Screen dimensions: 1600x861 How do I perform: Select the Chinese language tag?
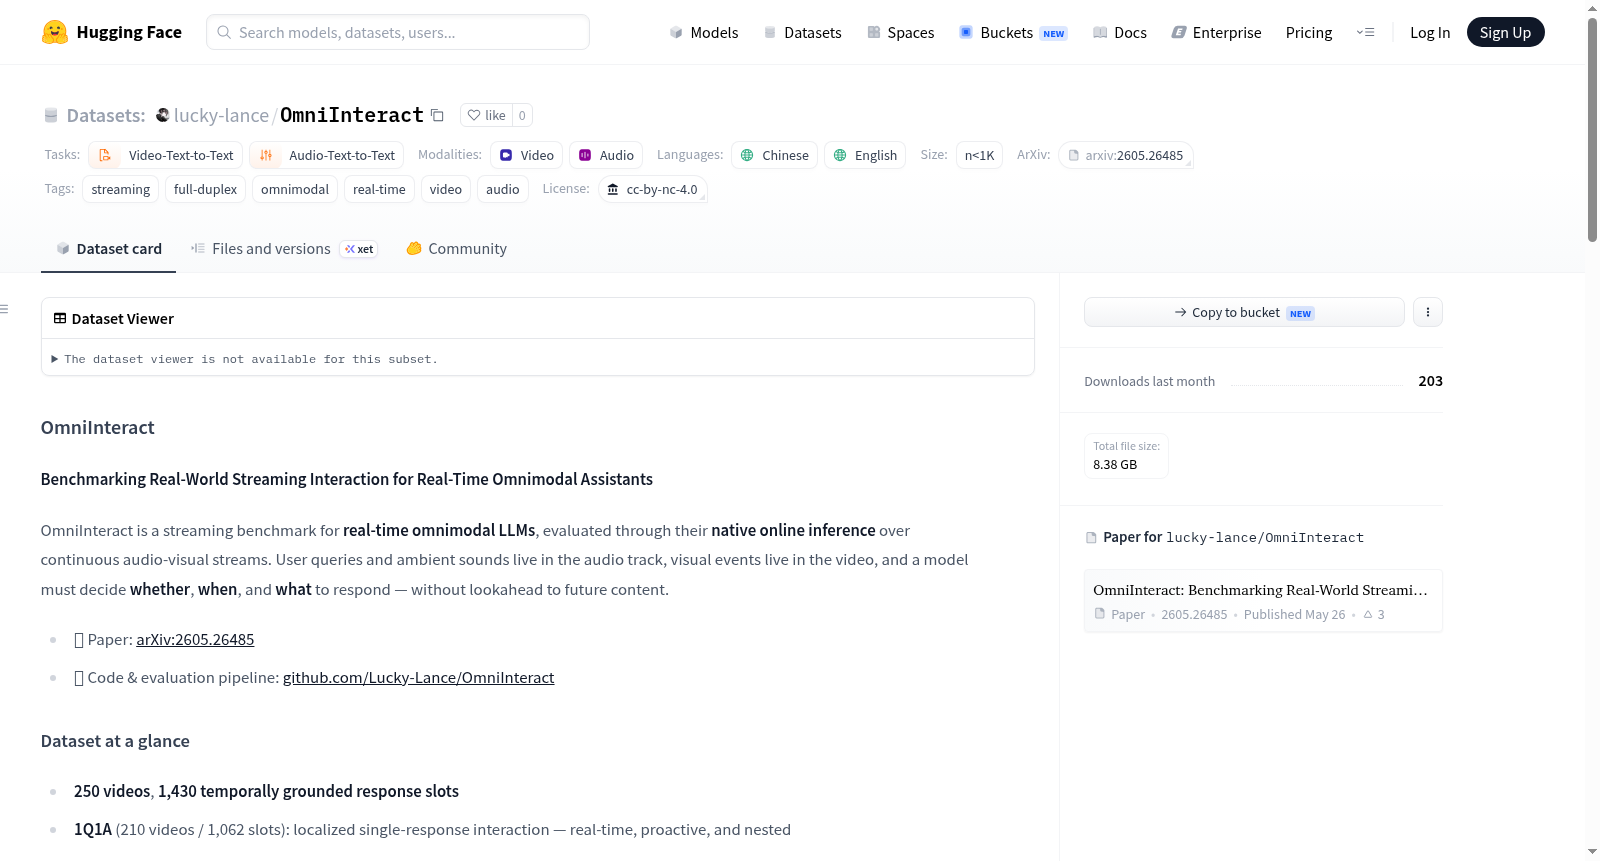[774, 155]
